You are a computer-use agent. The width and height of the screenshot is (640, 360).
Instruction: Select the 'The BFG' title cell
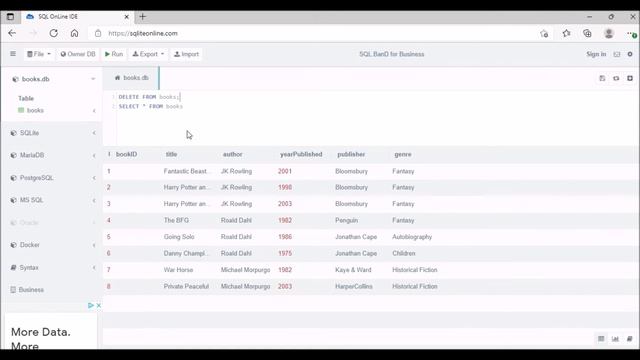(176, 220)
